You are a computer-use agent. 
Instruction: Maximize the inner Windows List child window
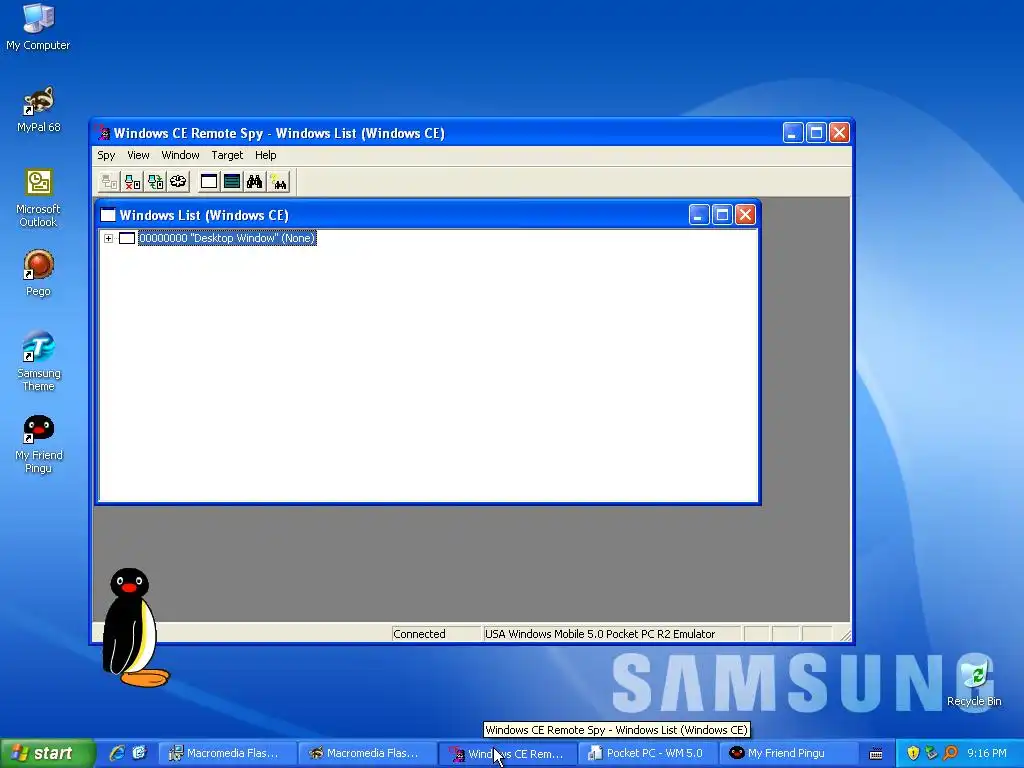pos(722,215)
